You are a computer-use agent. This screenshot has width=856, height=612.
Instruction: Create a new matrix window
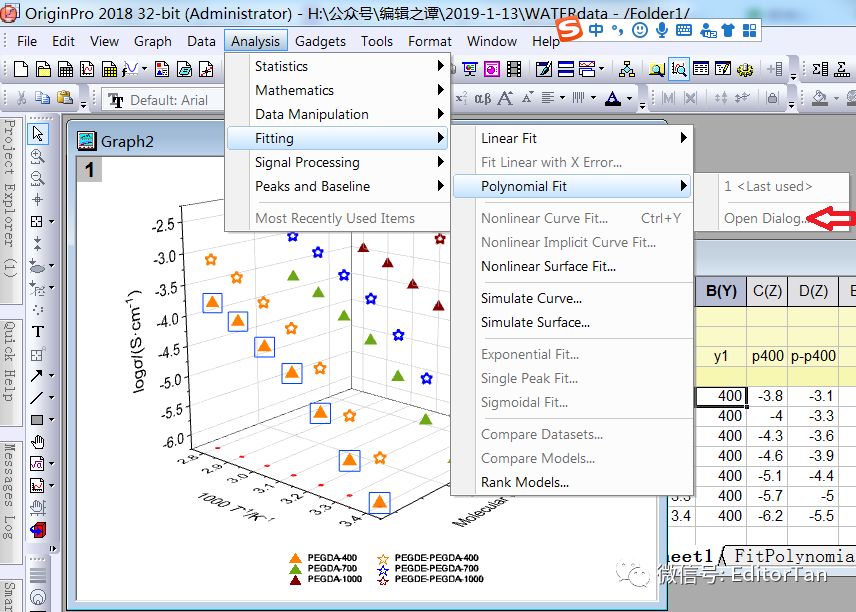tap(109, 69)
